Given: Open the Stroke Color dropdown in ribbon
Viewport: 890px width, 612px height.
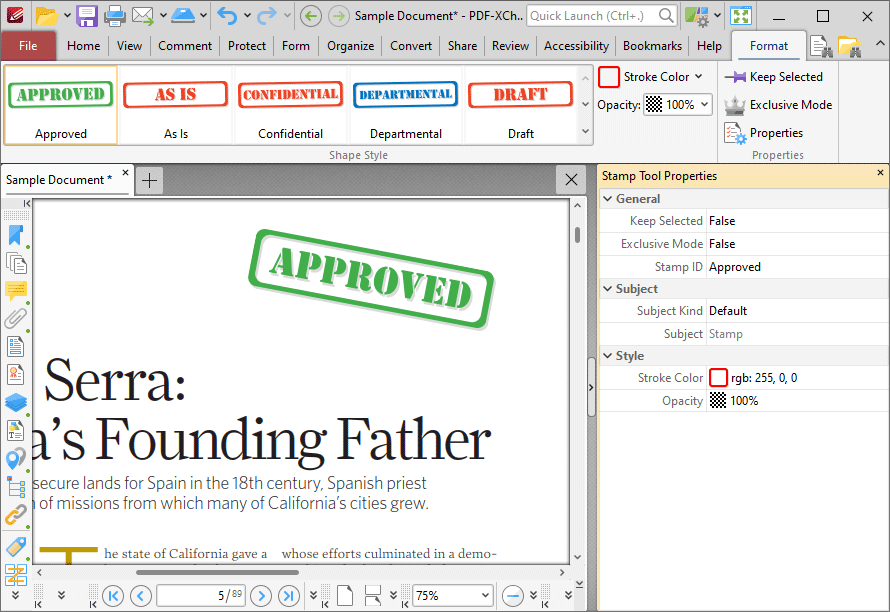Looking at the screenshot, I should pyautogui.click(x=699, y=77).
